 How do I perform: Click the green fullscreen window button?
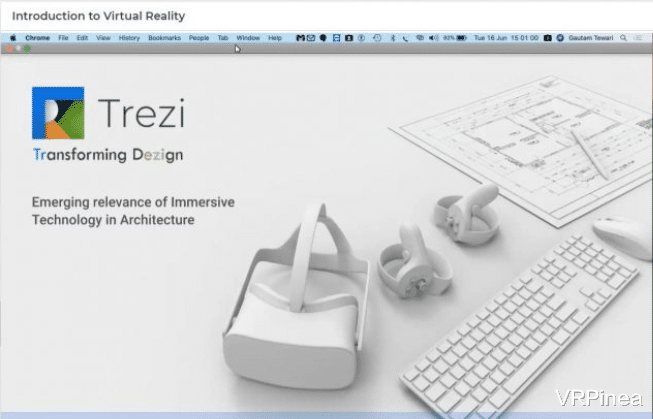point(27,49)
